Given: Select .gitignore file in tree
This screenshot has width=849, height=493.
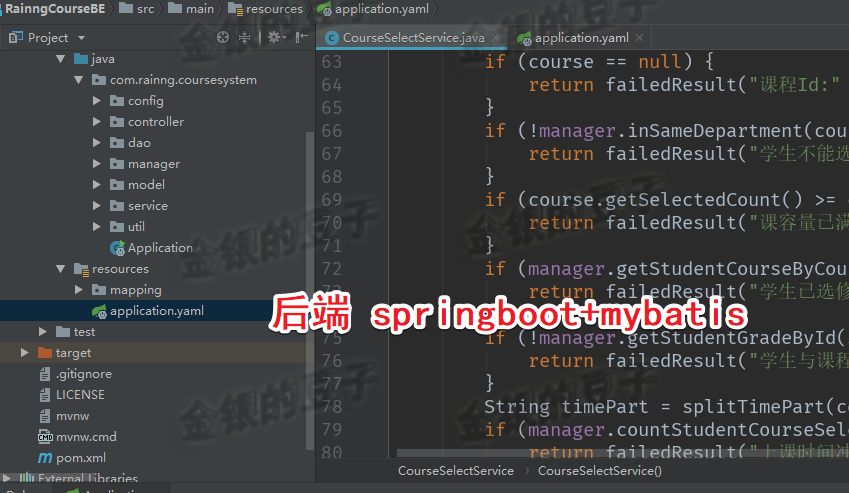Looking at the screenshot, I should [x=83, y=374].
